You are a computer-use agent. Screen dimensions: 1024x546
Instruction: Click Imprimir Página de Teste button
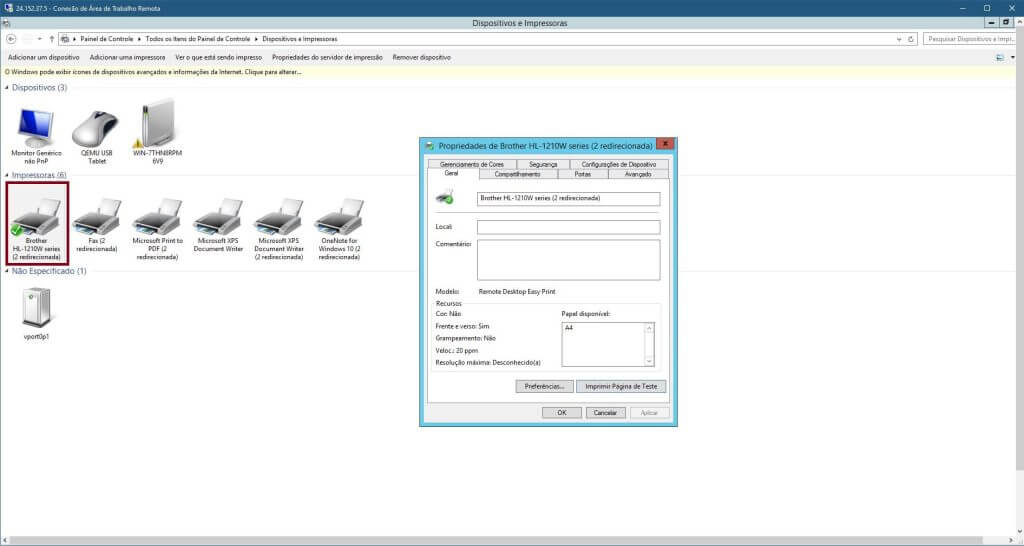tap(621, 387)
